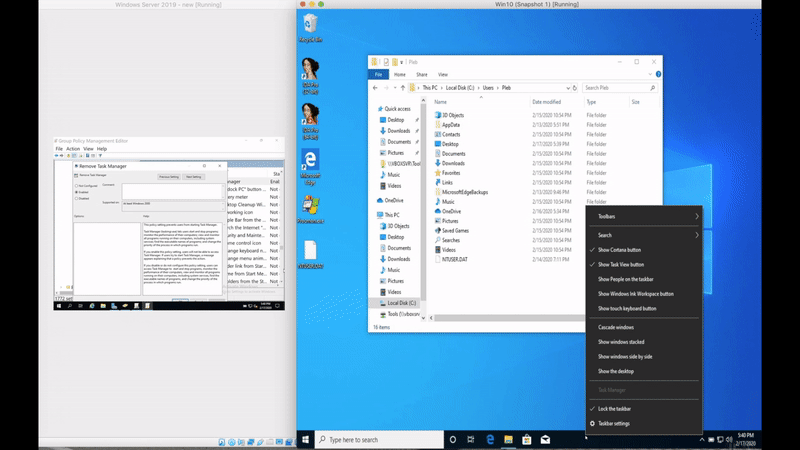Click the magnifier in Search Pleb box
The height and width of the screenshot is (450, 800).
tap(652, 88)
